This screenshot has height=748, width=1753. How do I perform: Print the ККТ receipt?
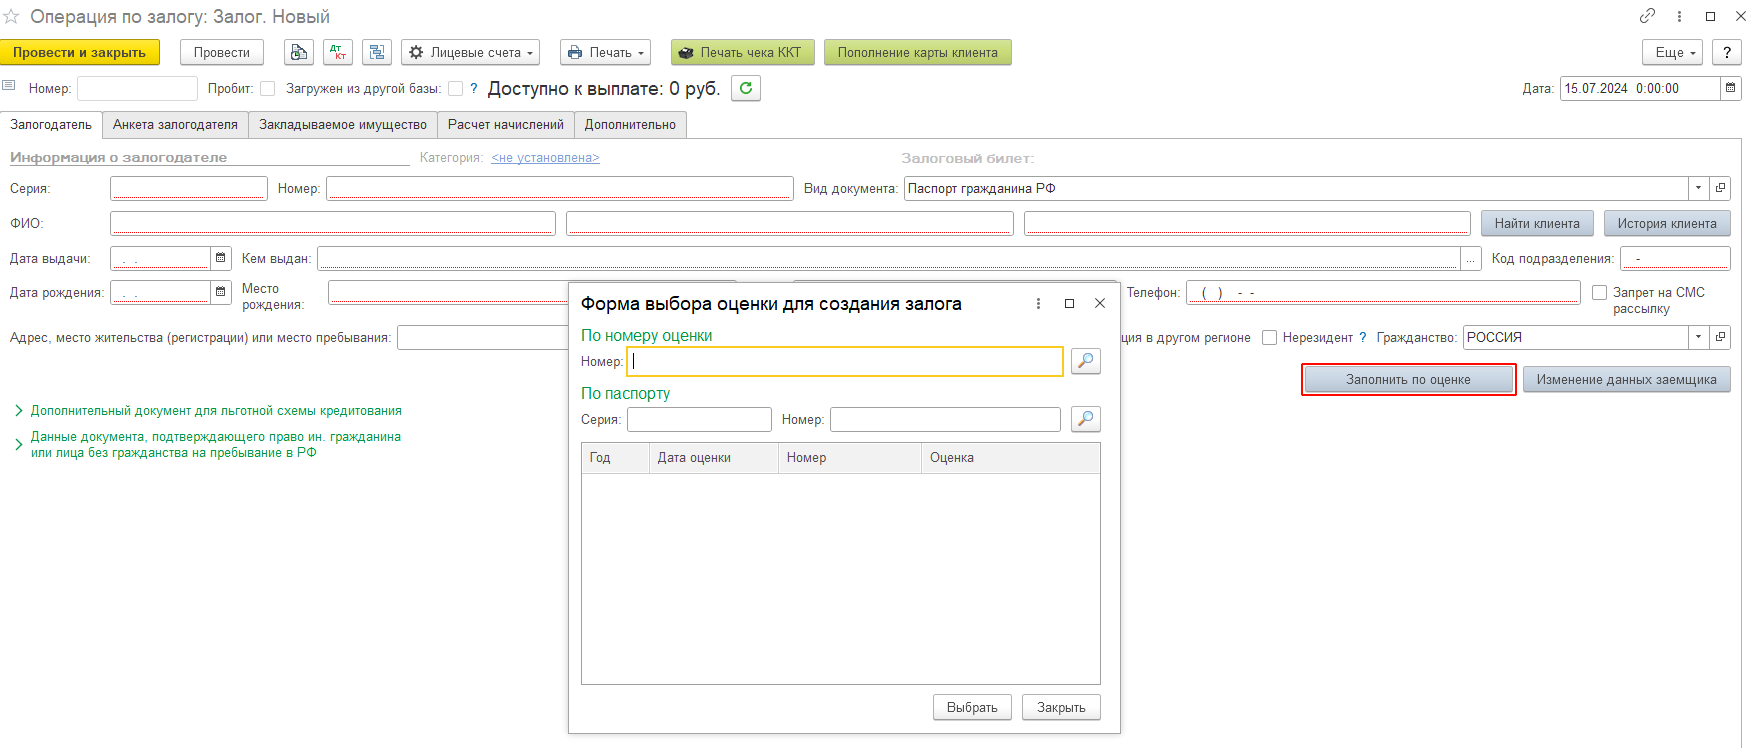click(743, 52)
